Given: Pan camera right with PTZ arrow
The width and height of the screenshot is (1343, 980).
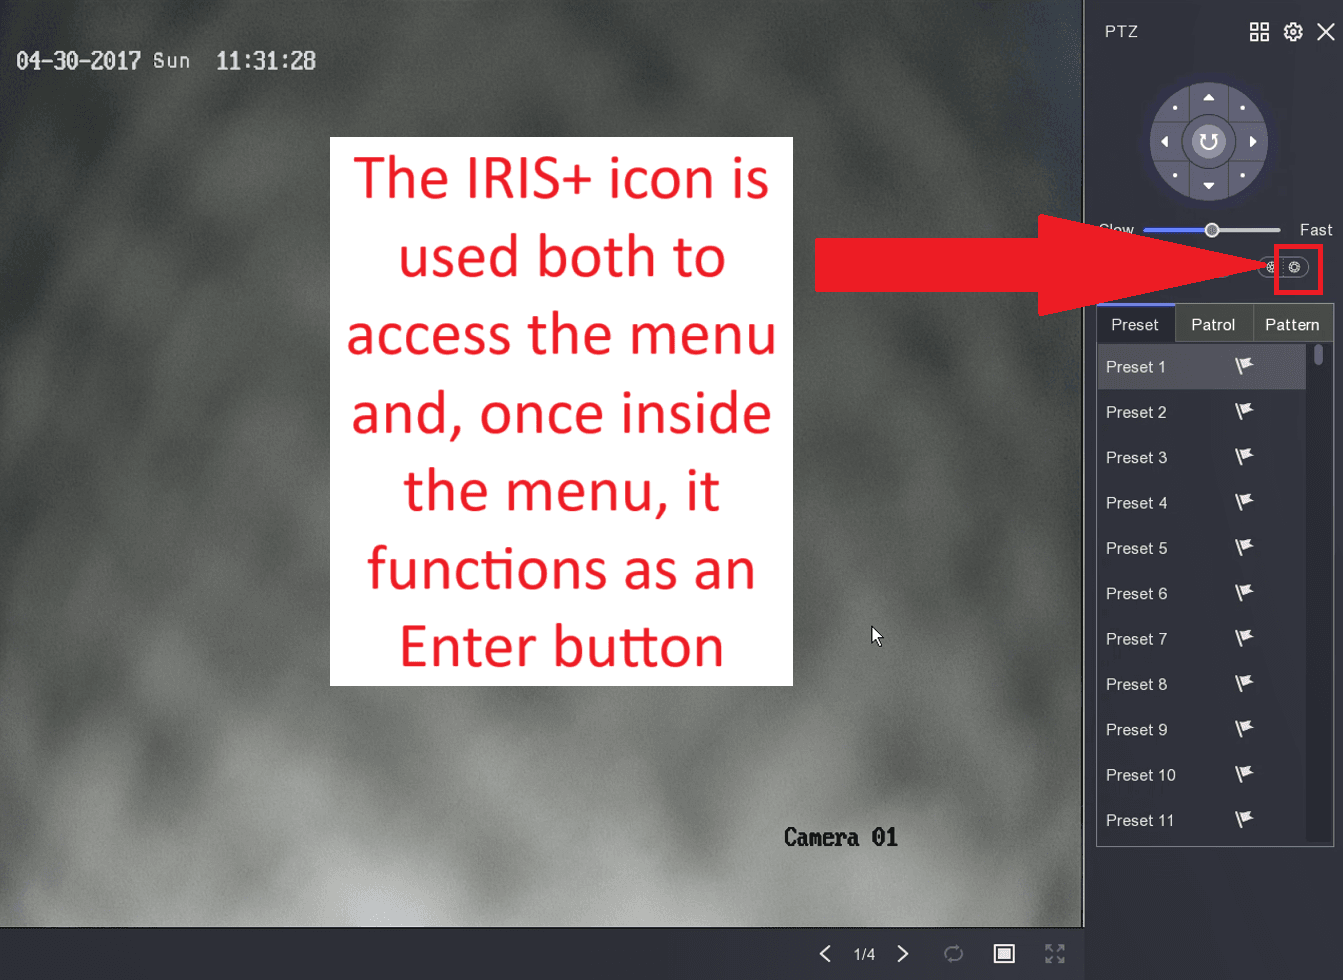Looking at the screenshot, I should pyautogui.click(x=1253, y=142).
